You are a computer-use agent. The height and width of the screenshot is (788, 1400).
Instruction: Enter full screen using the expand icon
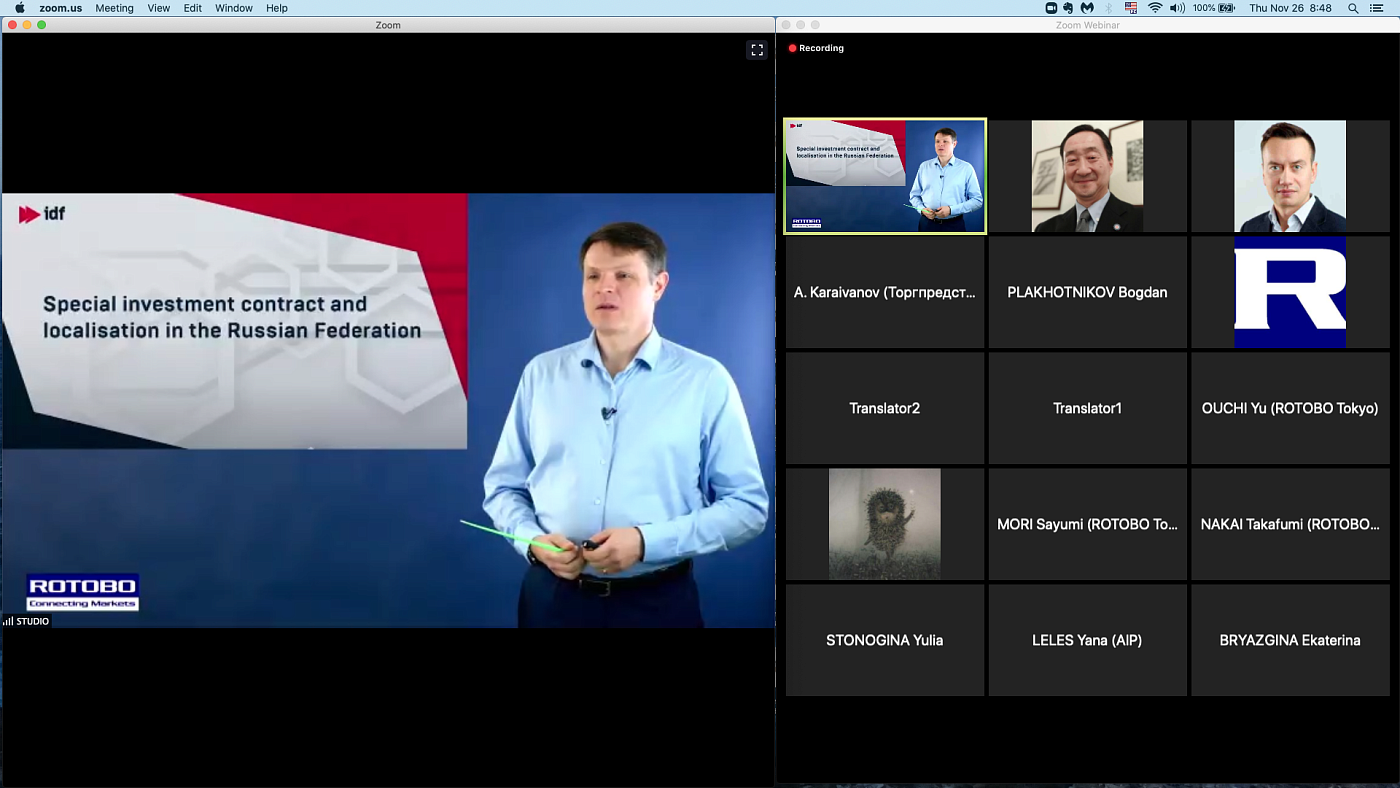757,50
